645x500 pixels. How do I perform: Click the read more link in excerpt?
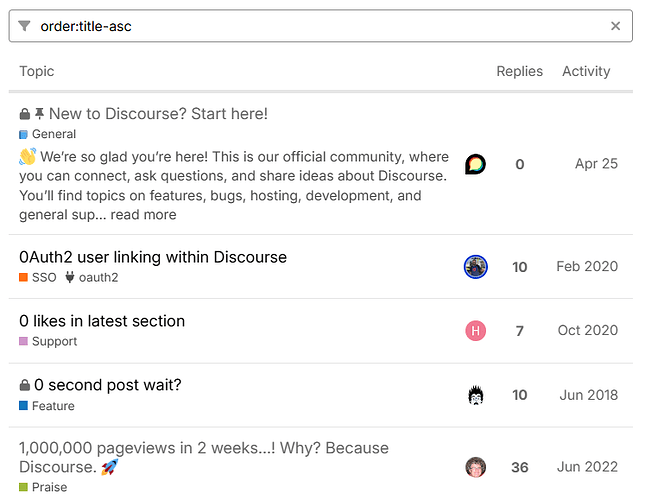pyautogui.click(x=143, y=215)
